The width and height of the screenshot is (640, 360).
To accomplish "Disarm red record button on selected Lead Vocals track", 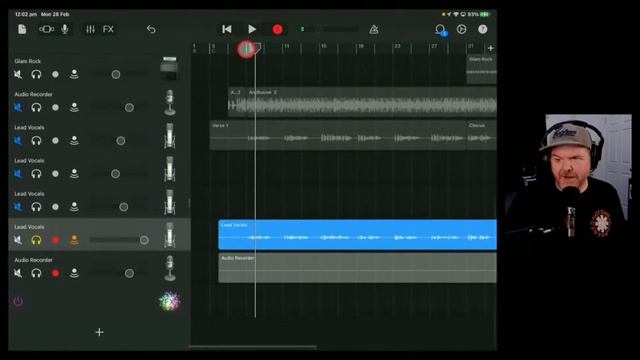I will pos(56,240).
